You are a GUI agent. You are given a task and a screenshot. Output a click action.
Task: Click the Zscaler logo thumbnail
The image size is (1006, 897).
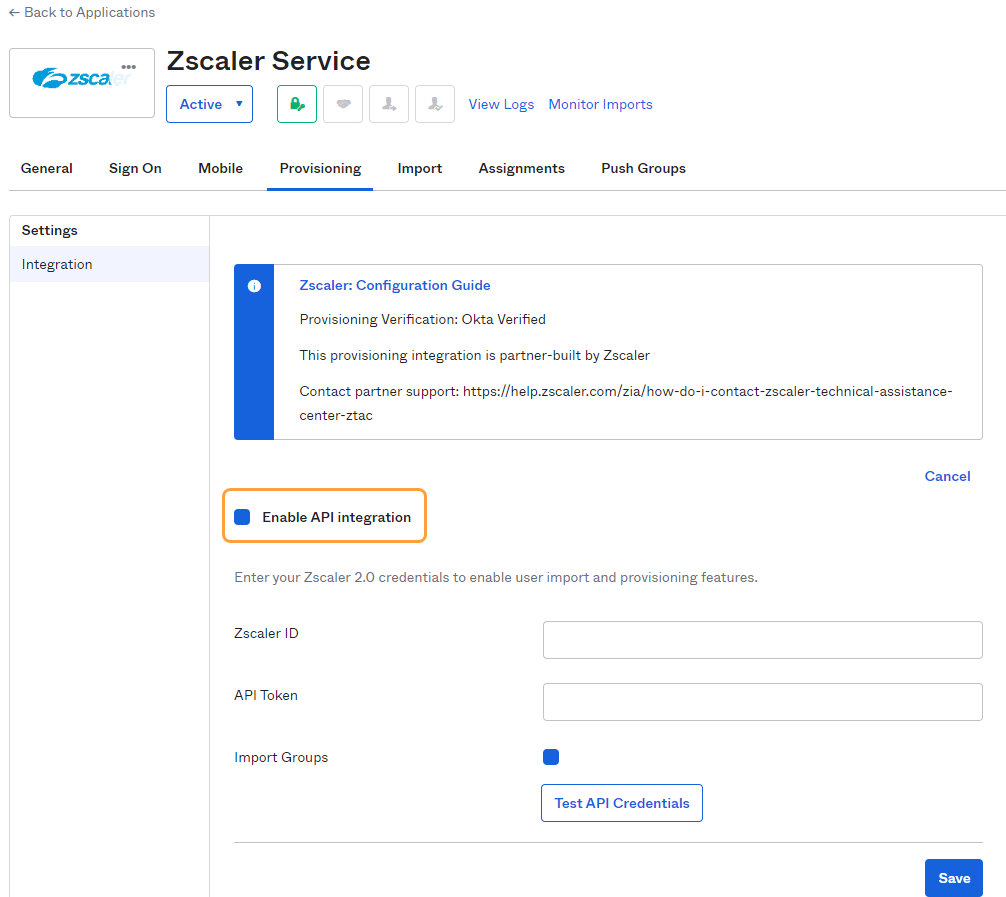tap(80, 80)
